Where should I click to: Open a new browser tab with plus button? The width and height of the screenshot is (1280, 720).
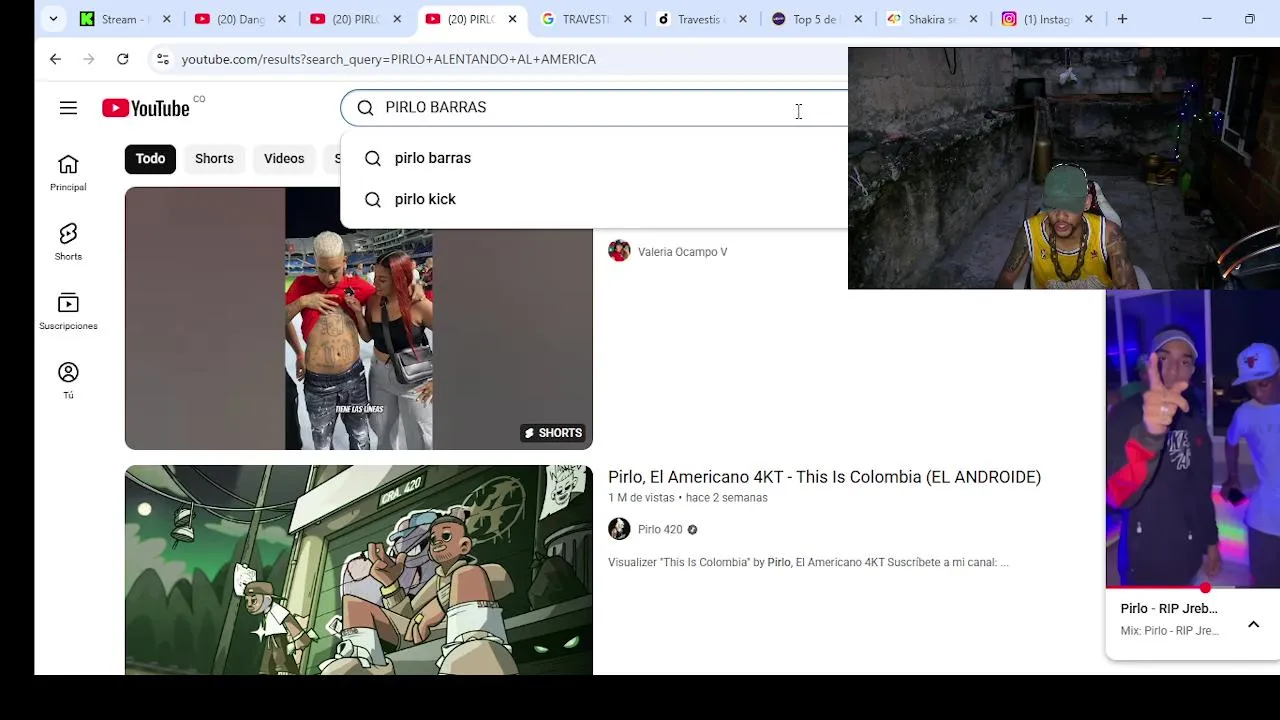click(1122, 19)
